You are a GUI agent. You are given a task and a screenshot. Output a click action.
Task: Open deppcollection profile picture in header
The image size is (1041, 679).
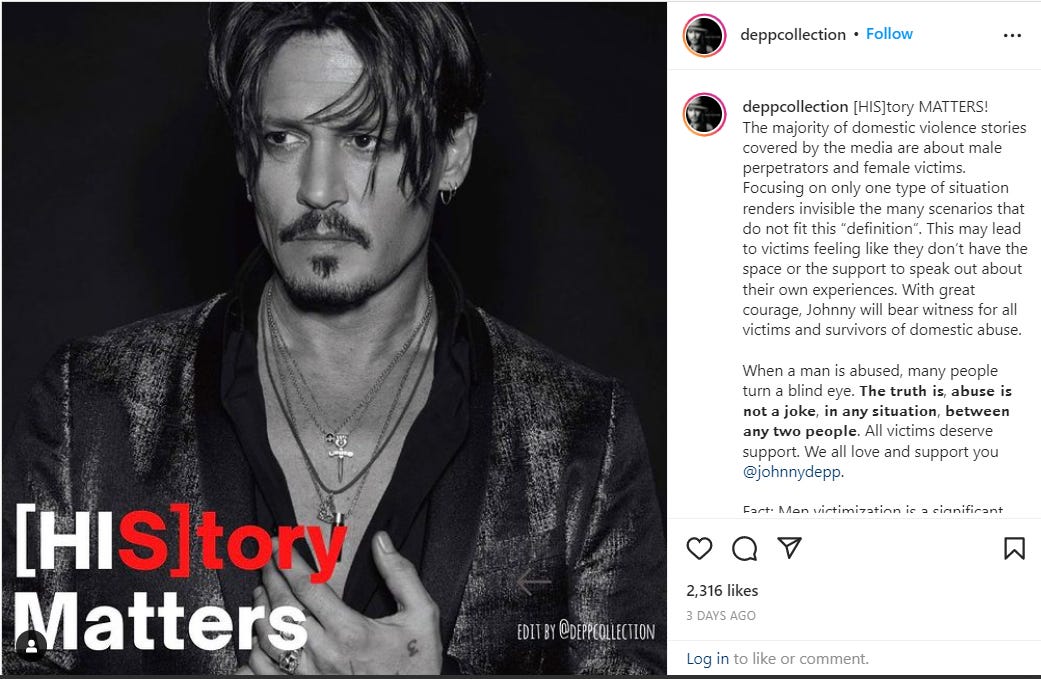704,35
